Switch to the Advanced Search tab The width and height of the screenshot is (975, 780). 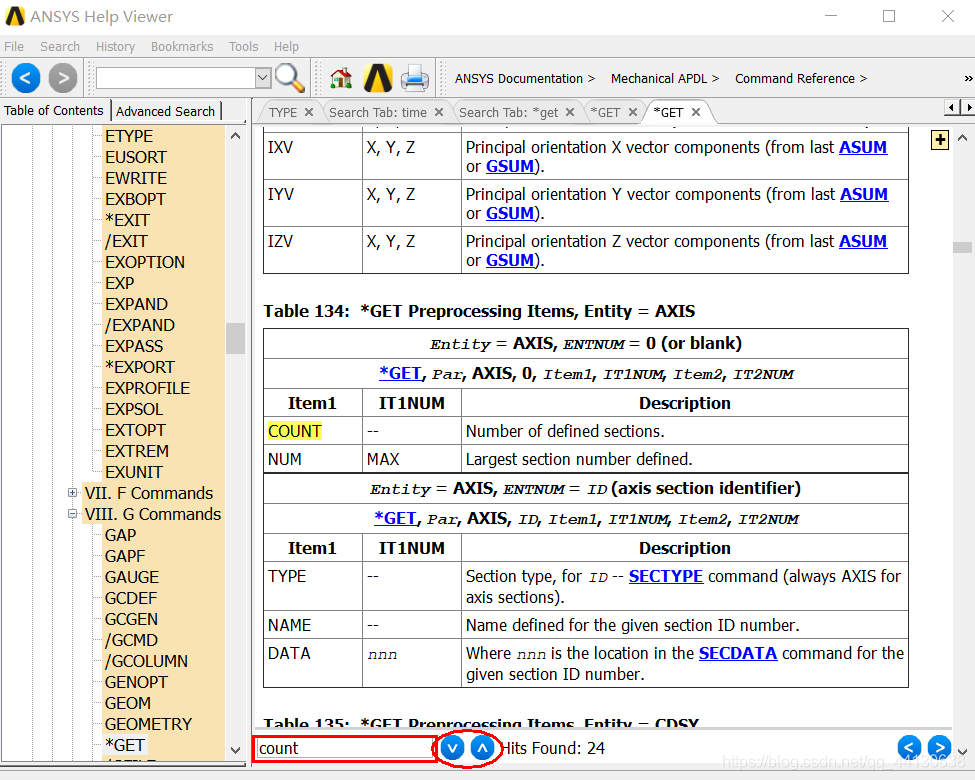click(x=165, y=111)
